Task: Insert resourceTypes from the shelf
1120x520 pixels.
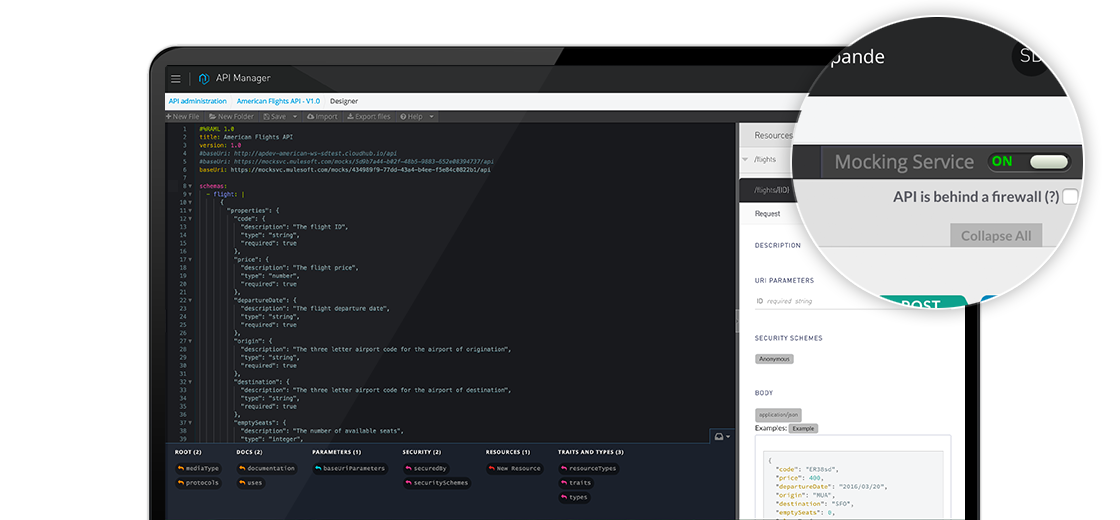Action: pyautogui.click(x=589, y=469)
